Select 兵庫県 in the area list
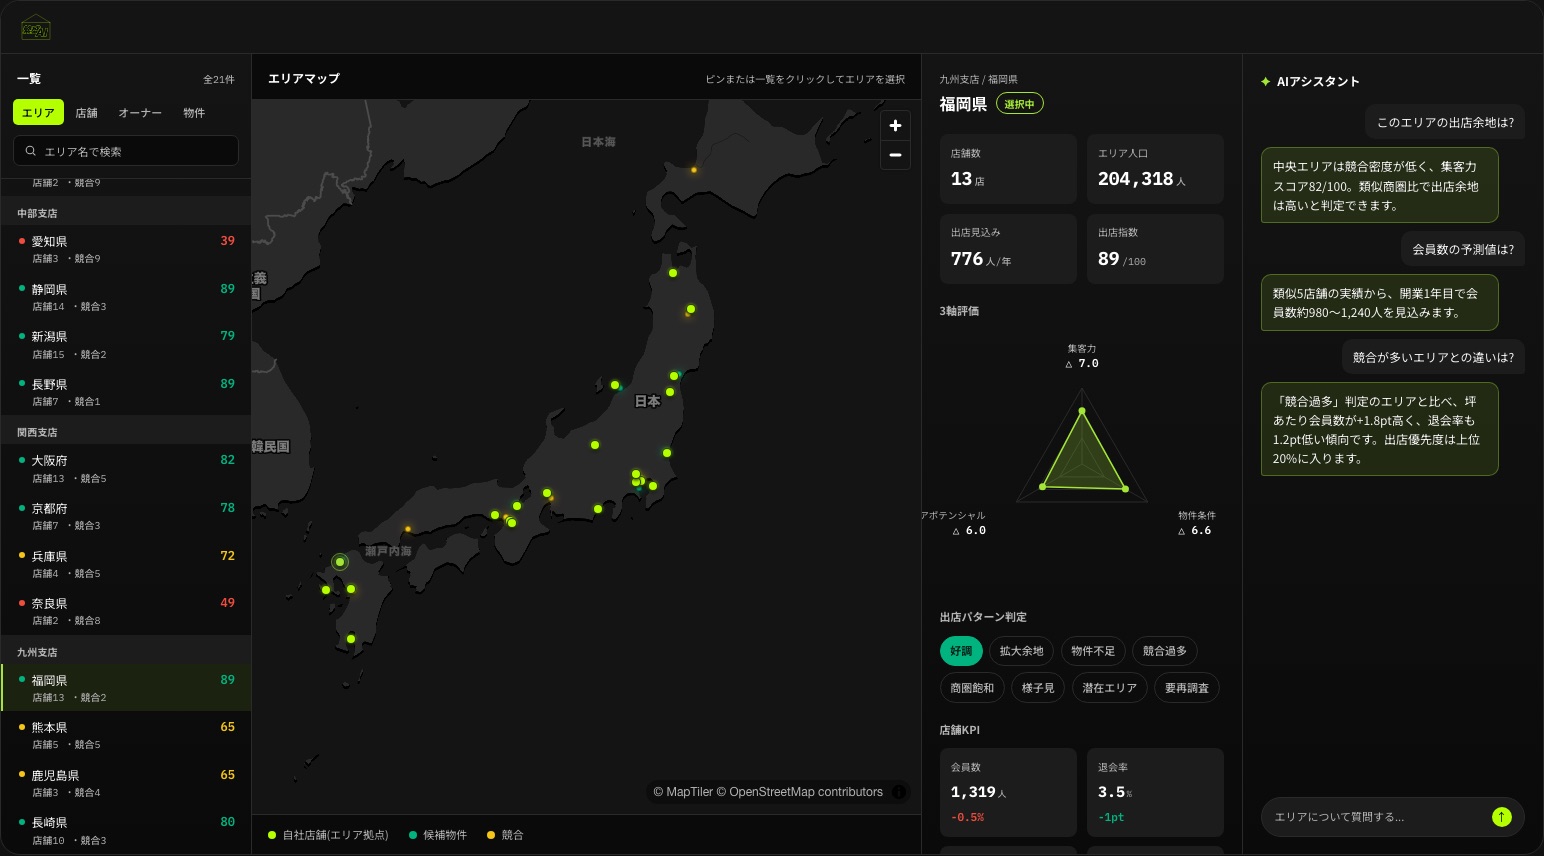This screenshot has height=856, width=1544. (x=126, y=564)
